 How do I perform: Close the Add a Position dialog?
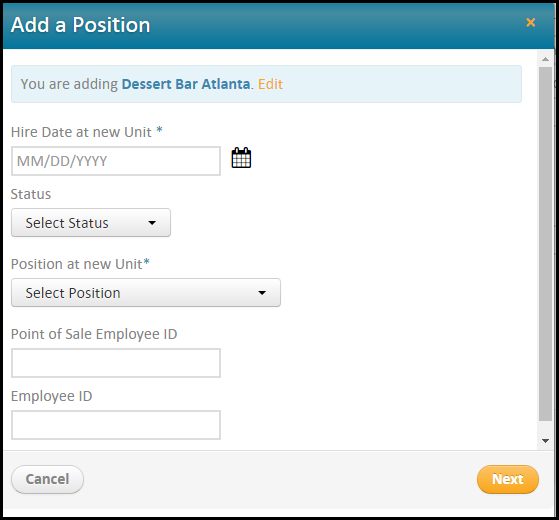pos(530,22)
